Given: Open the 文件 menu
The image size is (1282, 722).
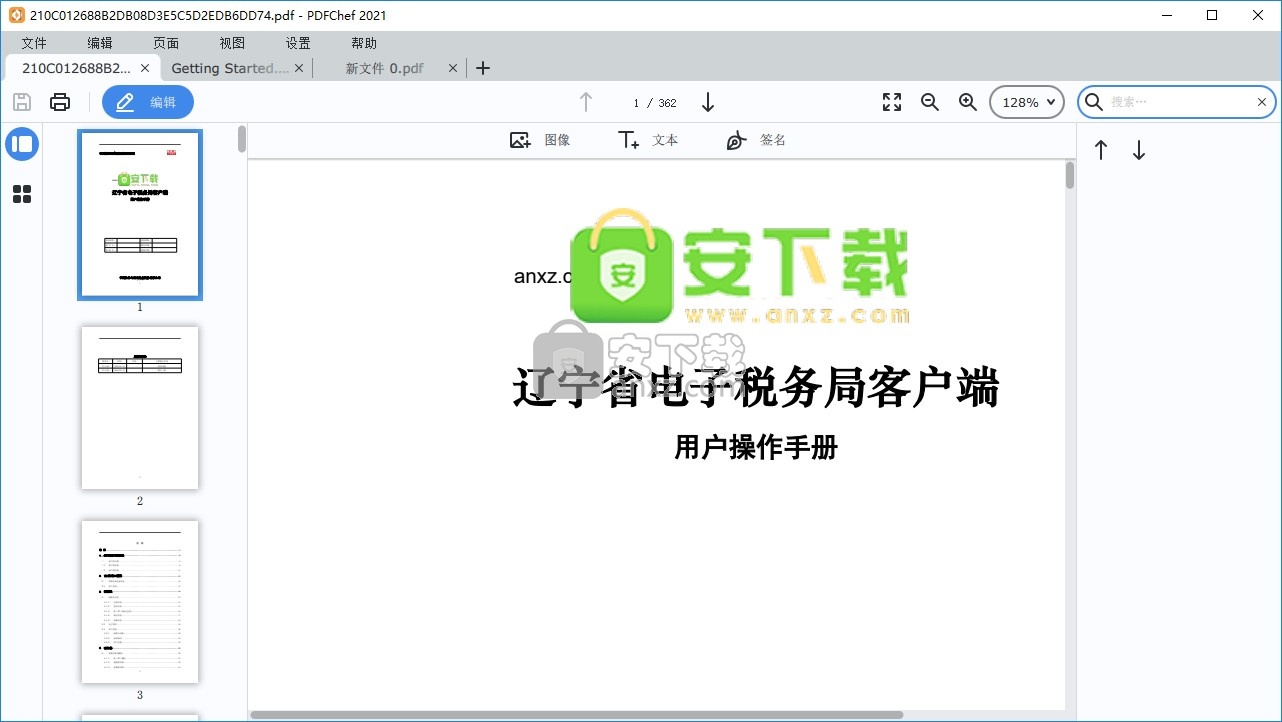Looking at the screenshot, I should pos(34,43).
